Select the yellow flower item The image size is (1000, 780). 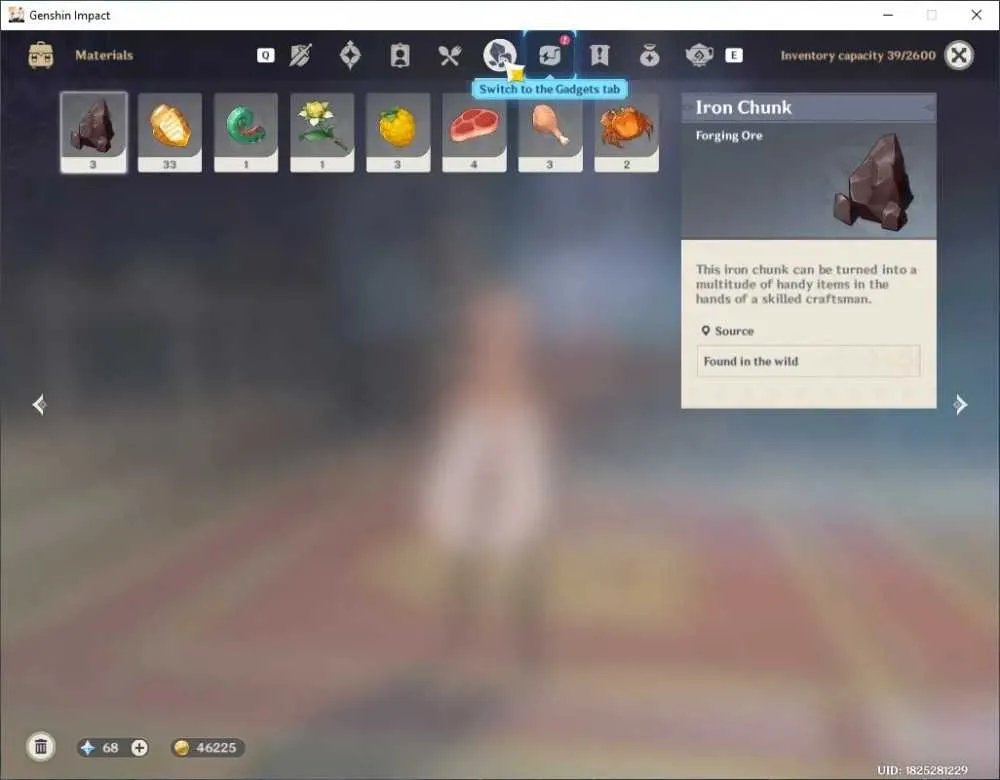[322, 132]
